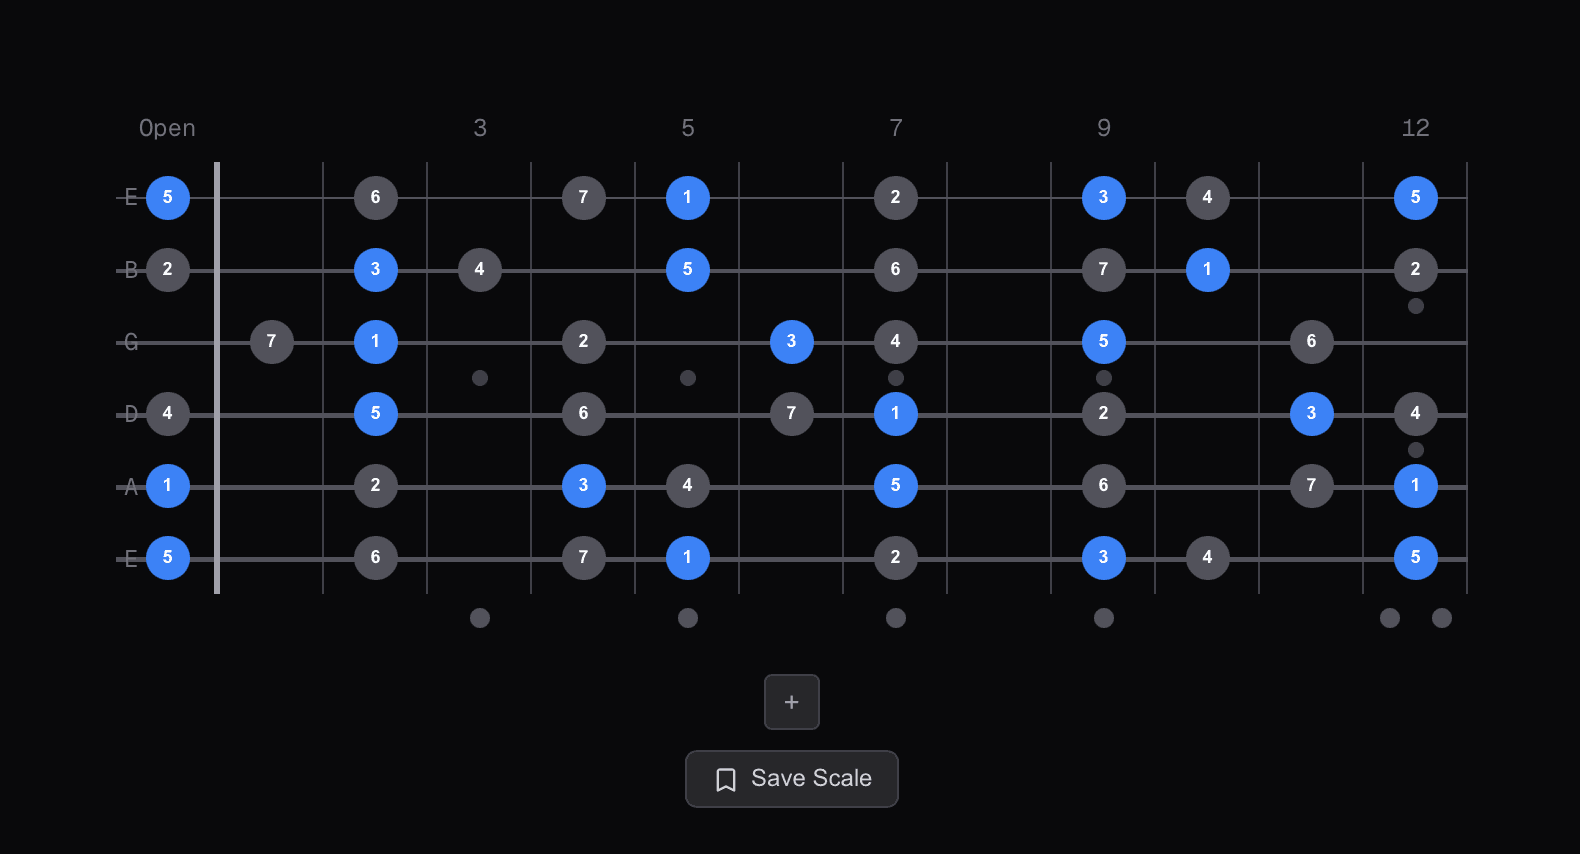The height and width of the screenshot is (854, 1580).
Task: Select the blue root on the high E string at fret 5
Action: [x=687, y=197]
